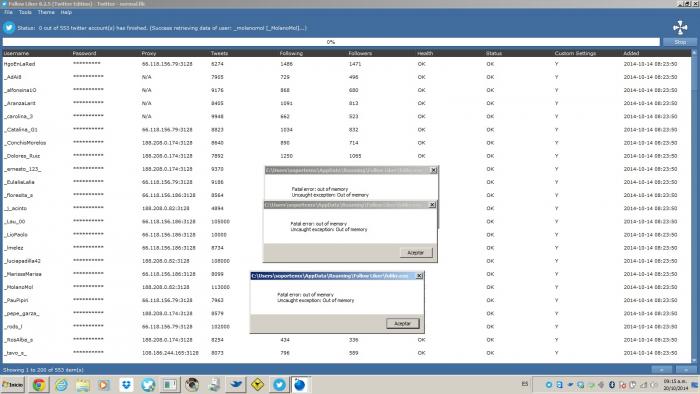Image resolution: width=700 pixels, height=394 pixels.
Task: Open the round blue Twitter taskbar icon
Action: click(x=279, y=384)
